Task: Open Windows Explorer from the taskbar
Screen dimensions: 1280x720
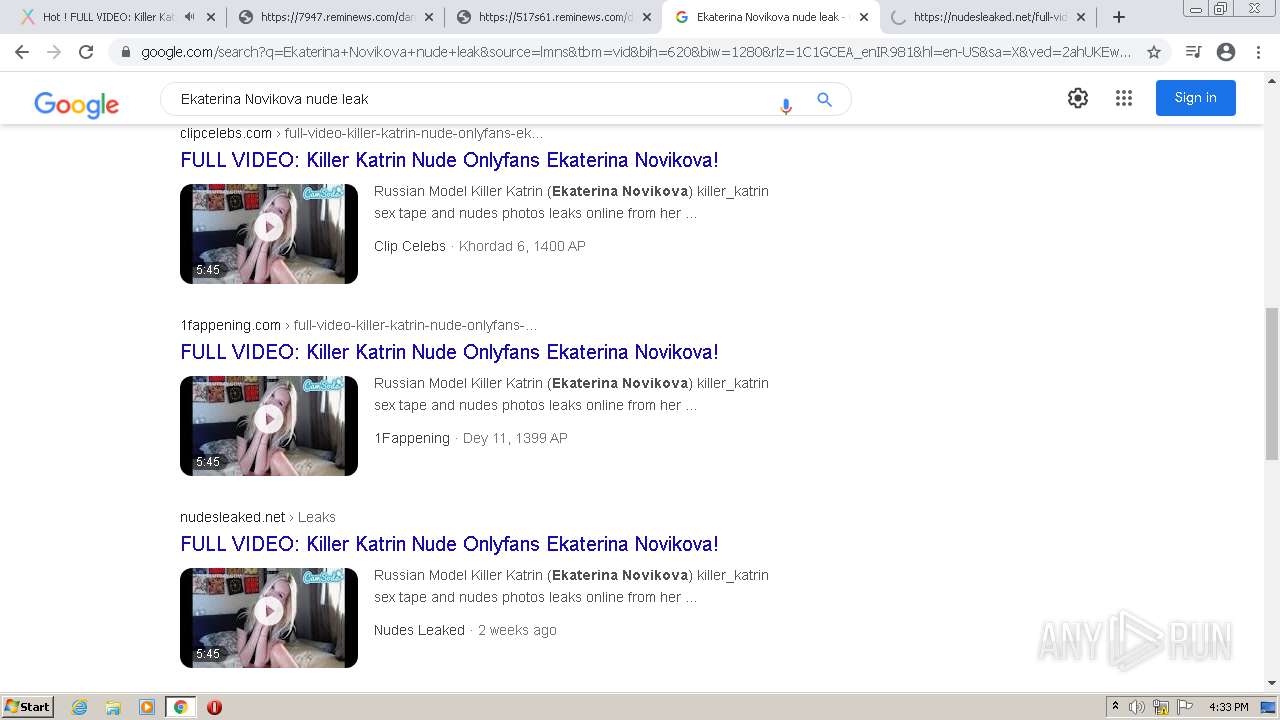Action: (x=113, y=707)
